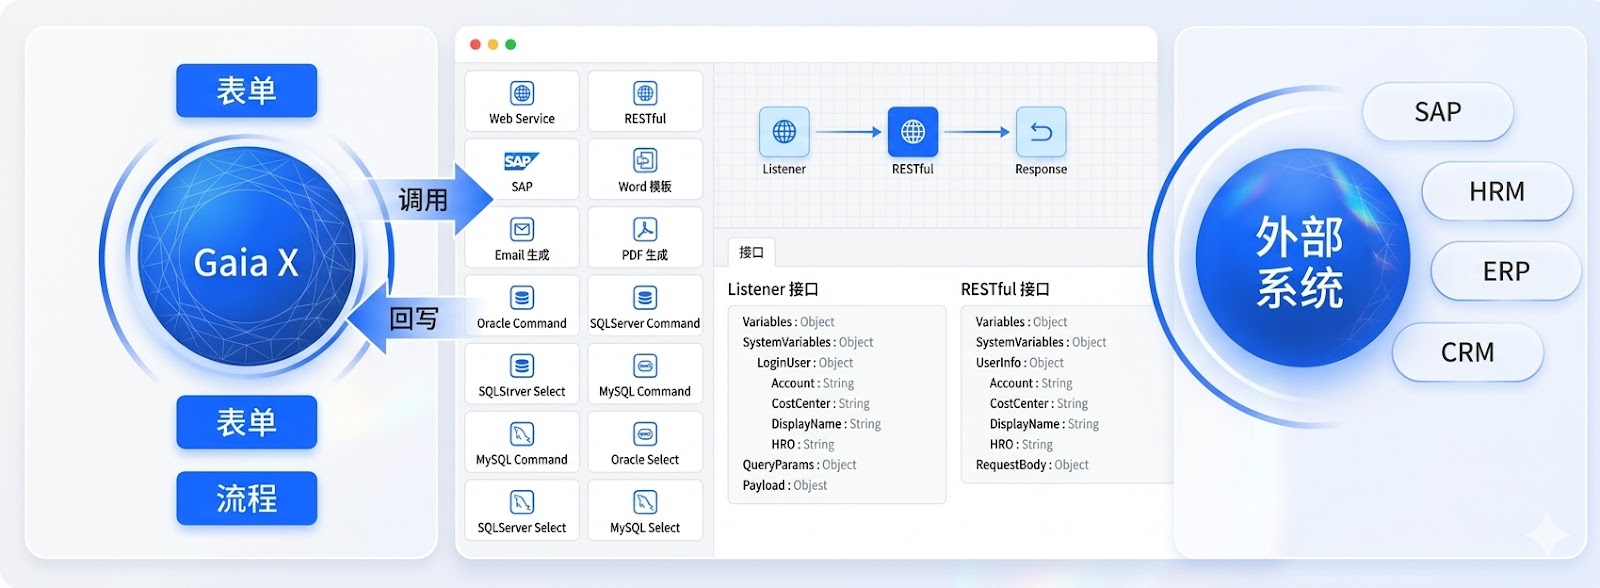Click the 流程 button
1600x588 pixels.
click(x=246, y=498)
